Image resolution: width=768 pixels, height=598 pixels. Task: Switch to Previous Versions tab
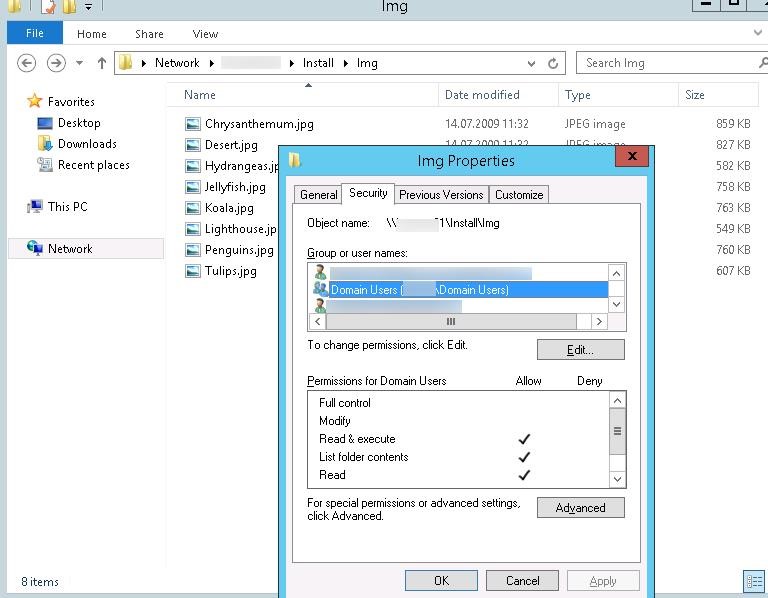click(x=441, y=195)
